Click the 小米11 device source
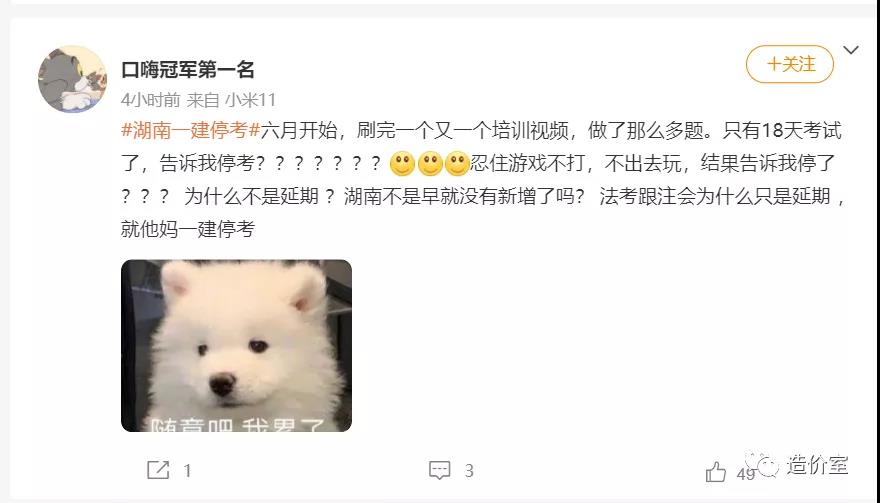The height and width of the screenshot is (503, 880). click(250, 100)
